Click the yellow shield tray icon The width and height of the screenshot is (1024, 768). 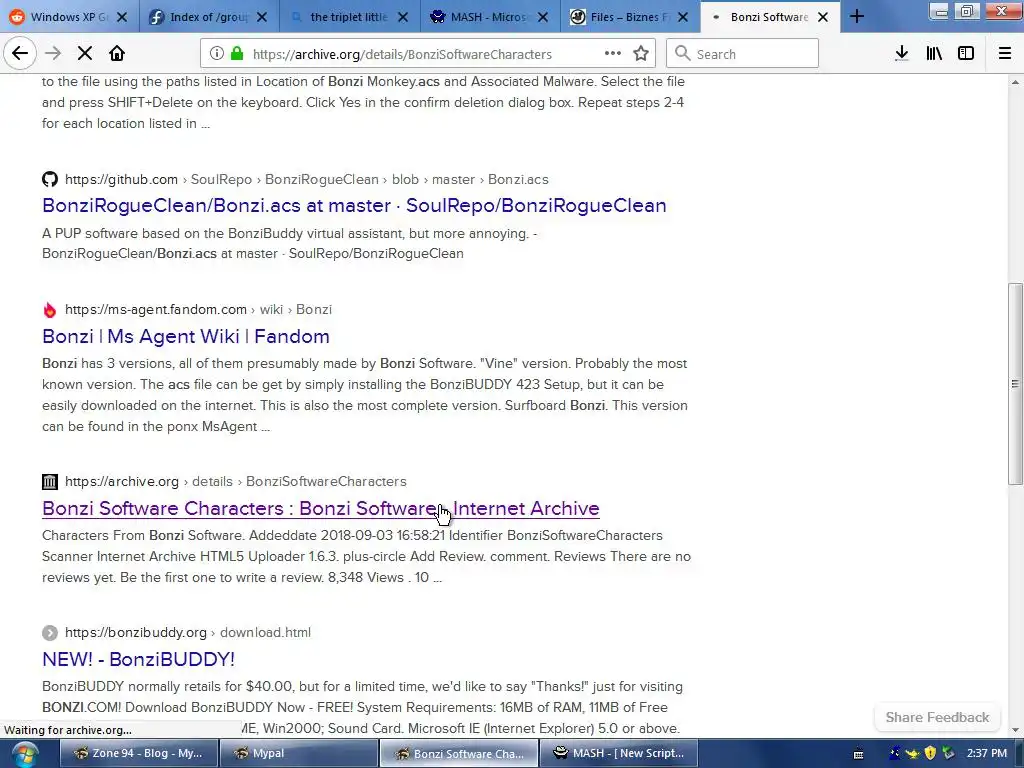930,754
